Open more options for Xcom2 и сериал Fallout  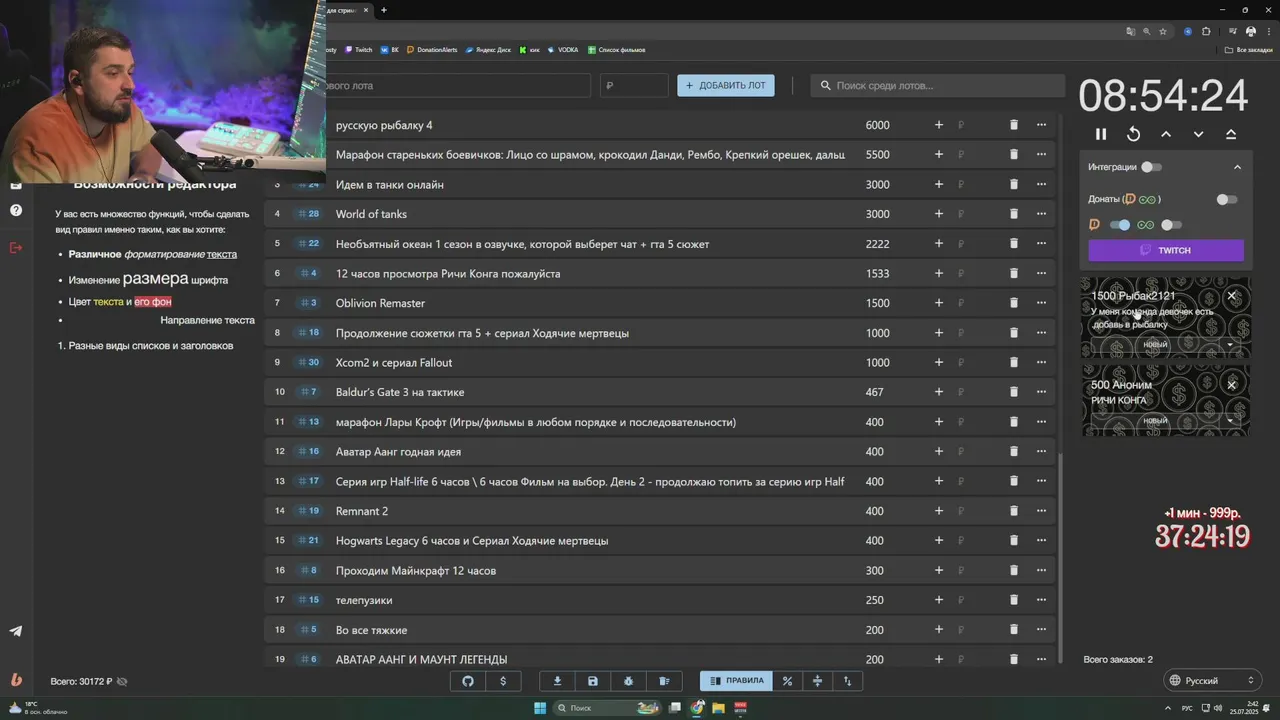click(x=1041, y=362)
